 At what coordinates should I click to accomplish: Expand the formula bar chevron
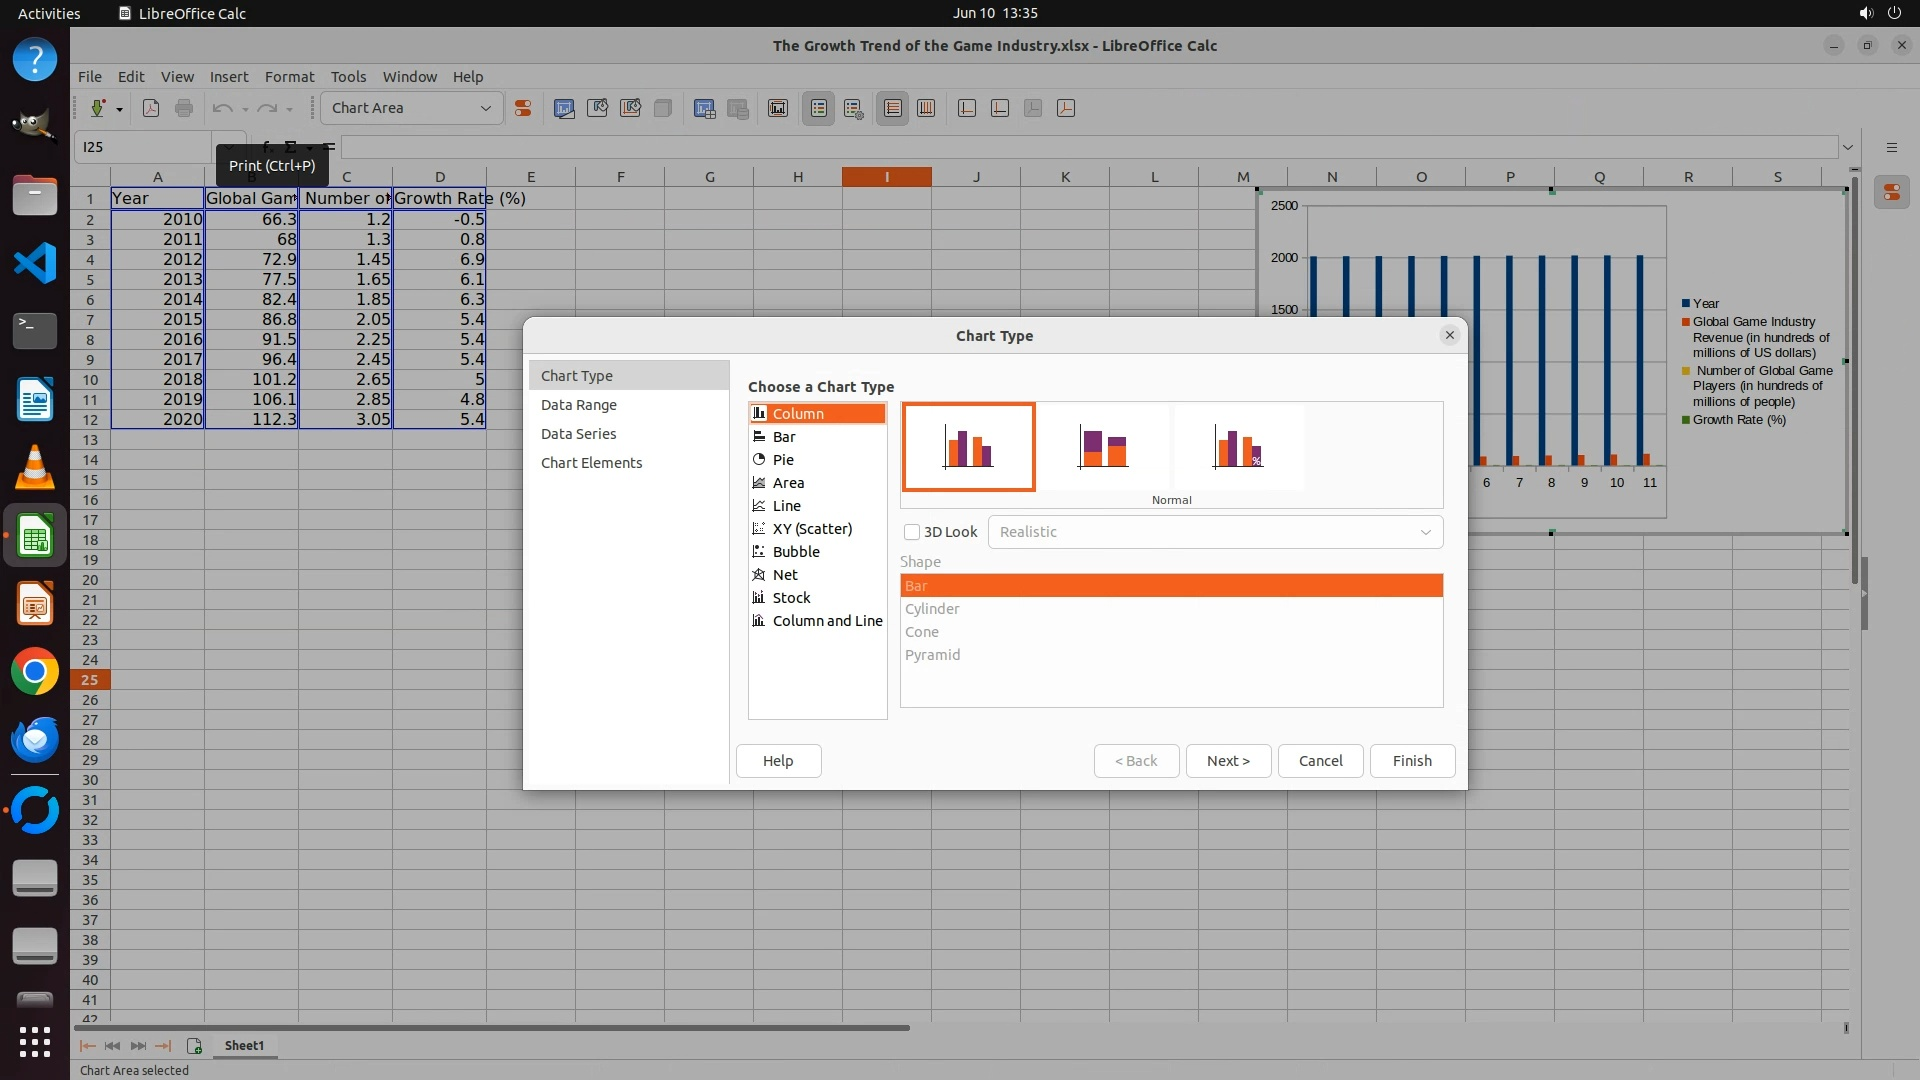tap(1847, 147)
